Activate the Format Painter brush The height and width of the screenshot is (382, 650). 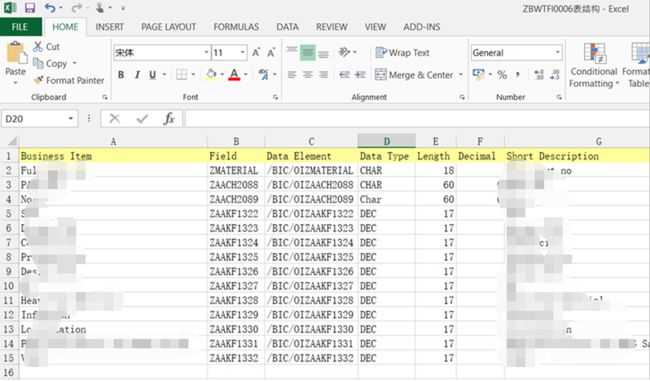(x=69, y=80)
